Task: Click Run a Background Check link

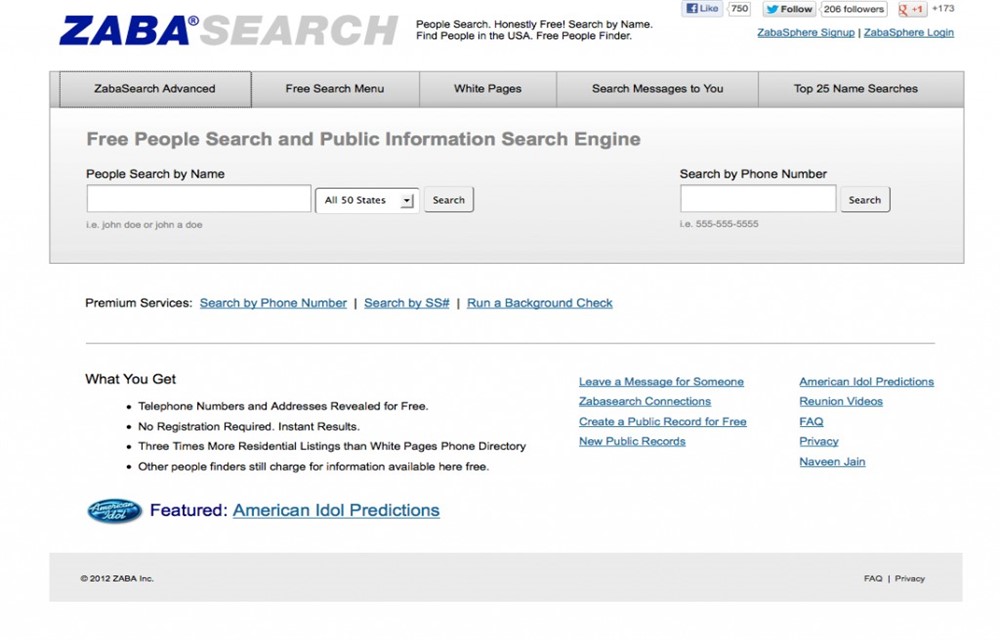Action: point(540,303)
